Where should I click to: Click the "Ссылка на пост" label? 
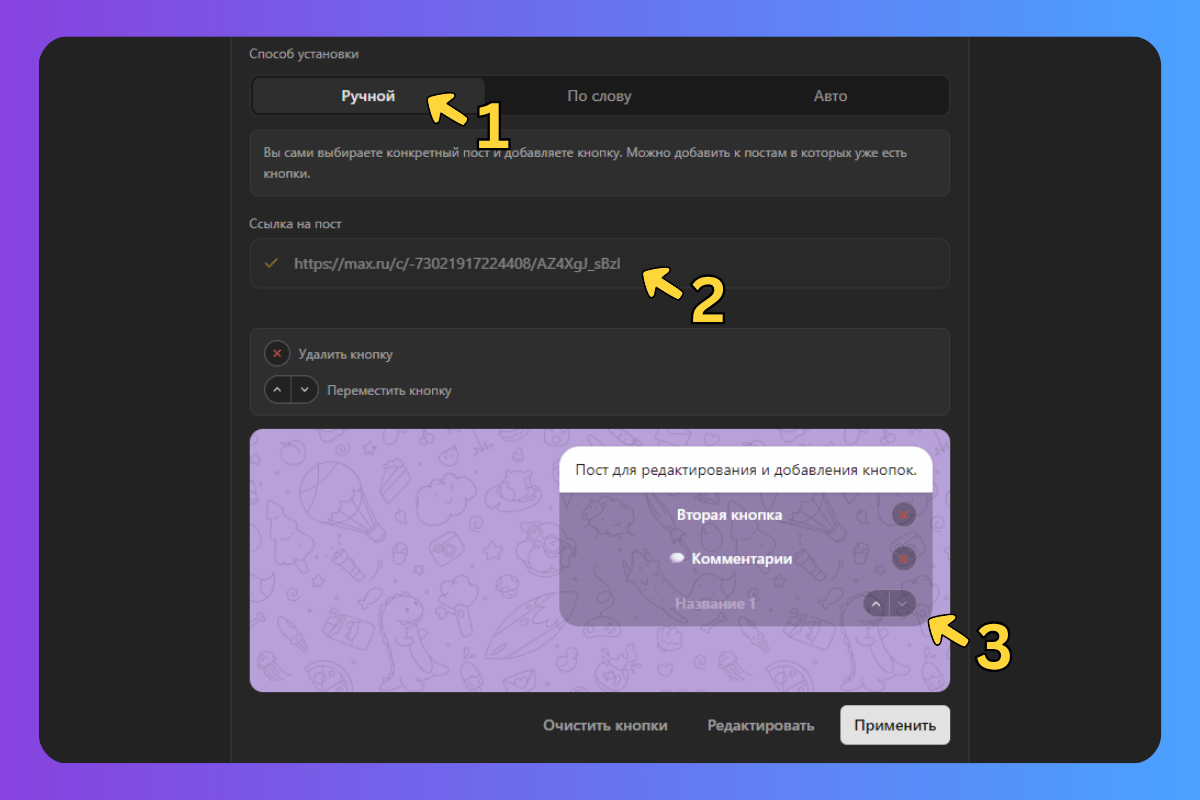(295, 223)
